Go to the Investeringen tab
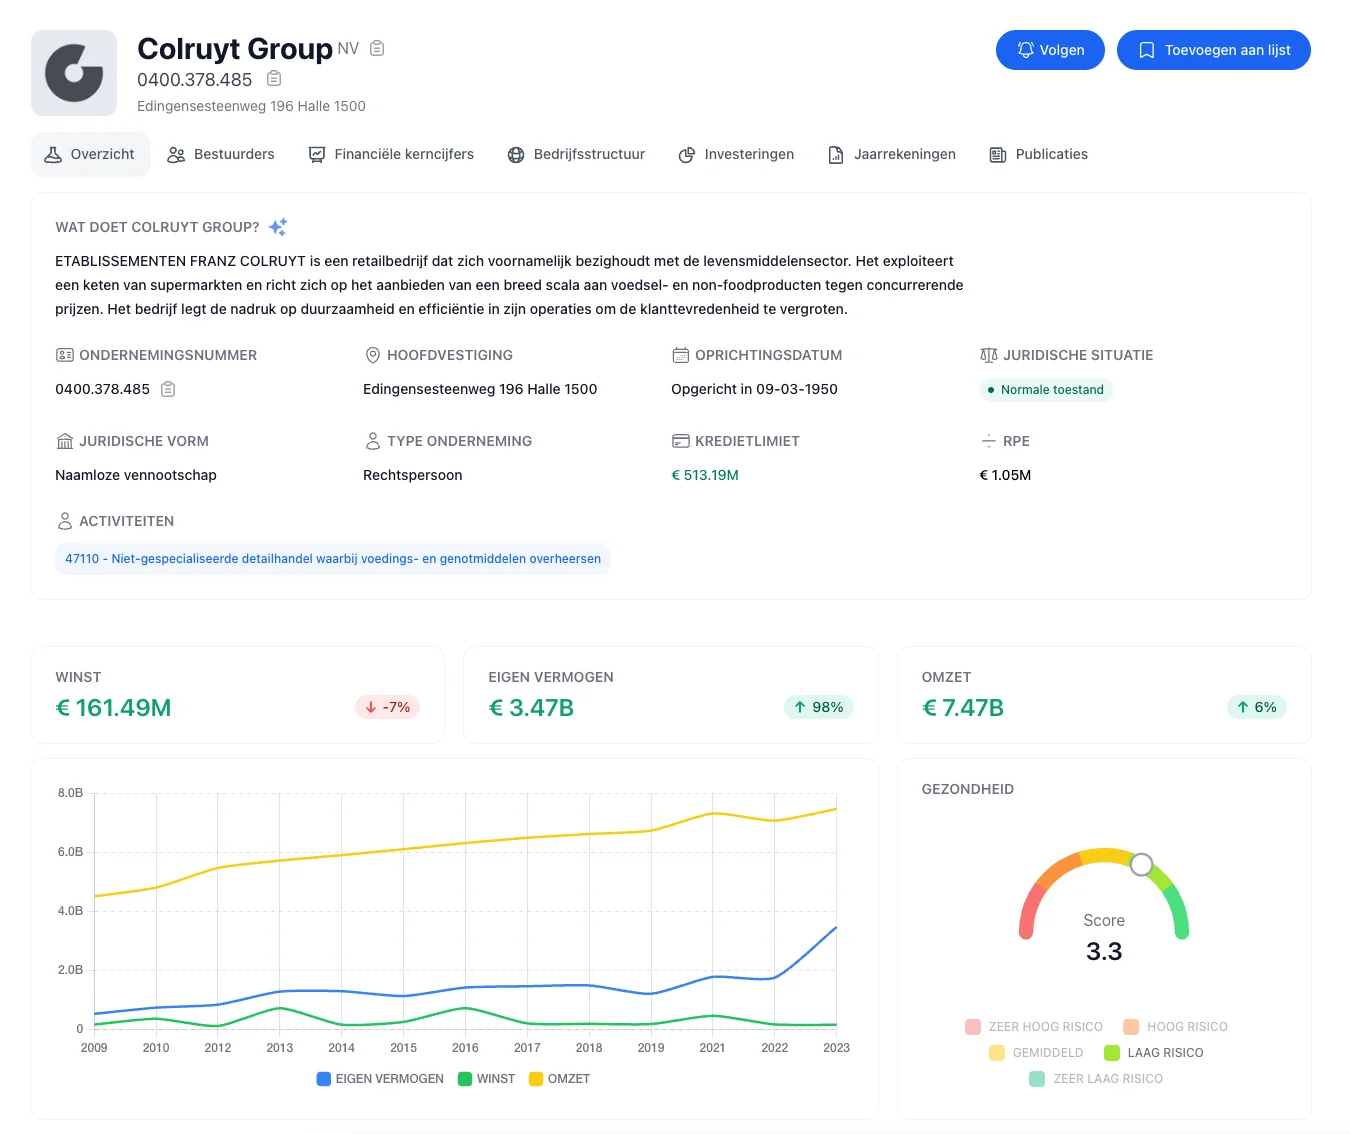Image resolution: width=1350 pixels, height=1134 pixels. point(736,154)
